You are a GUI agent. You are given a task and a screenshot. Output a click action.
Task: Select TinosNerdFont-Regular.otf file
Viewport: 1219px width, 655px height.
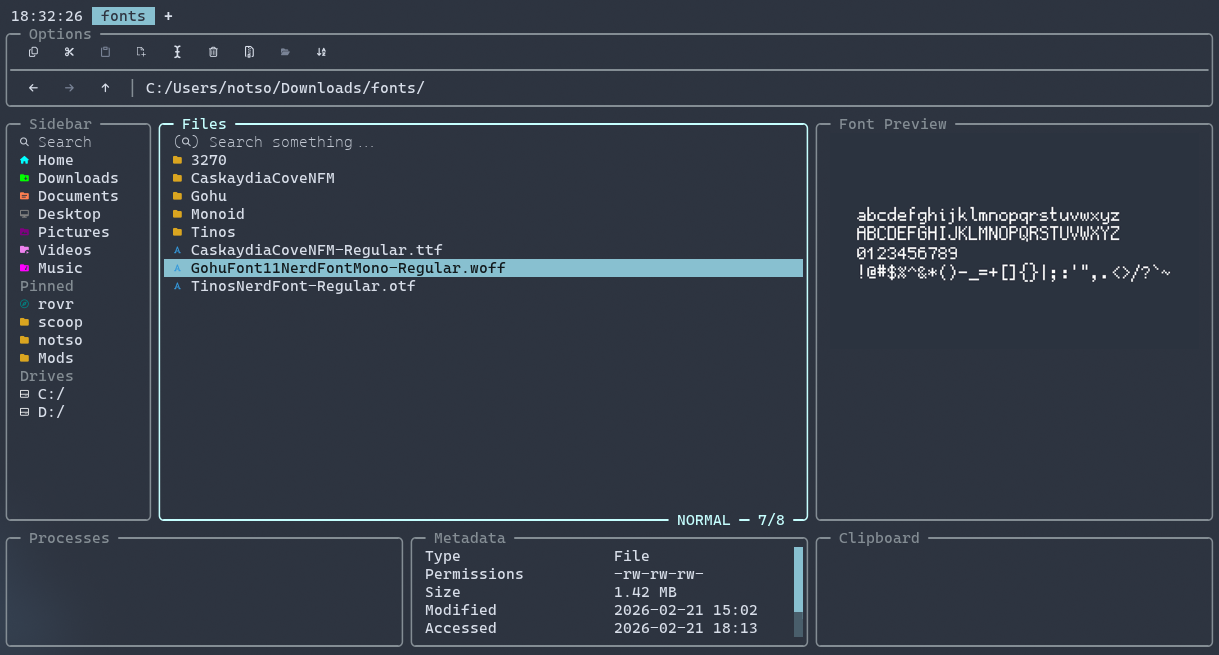302,286
